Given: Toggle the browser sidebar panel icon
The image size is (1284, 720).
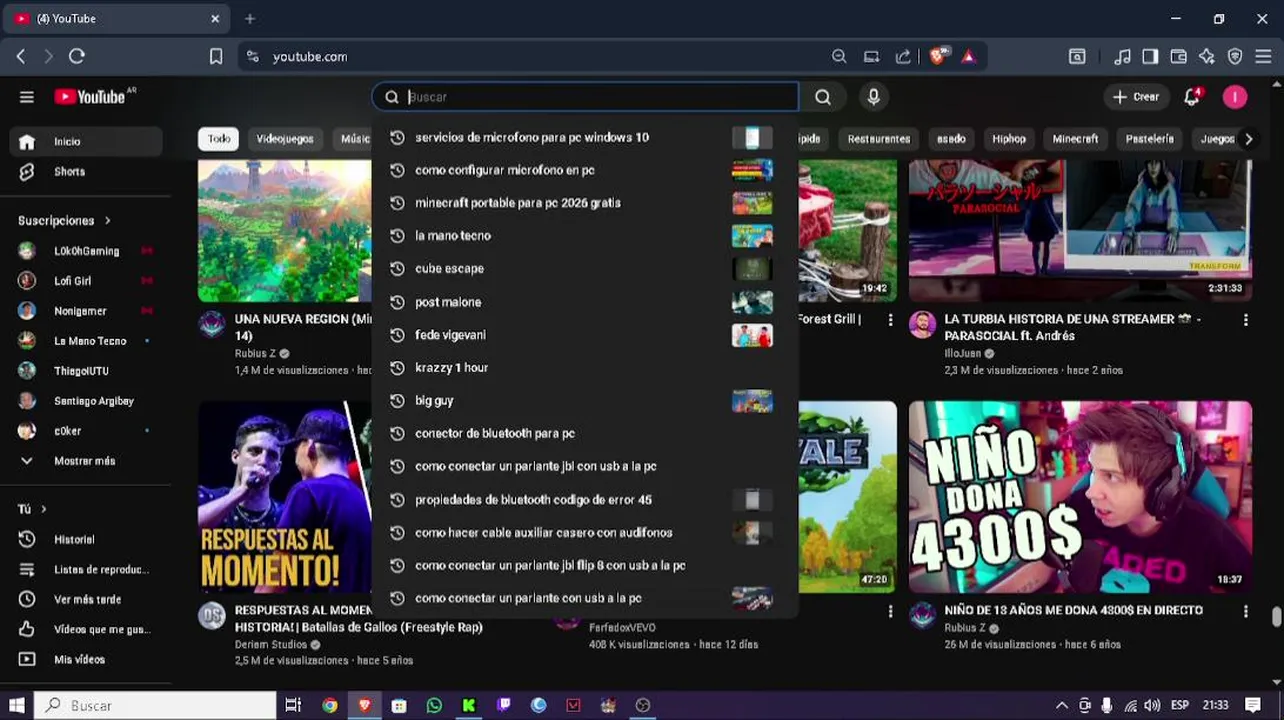Looking at the screenshot, I should (x=1151, y=57).
